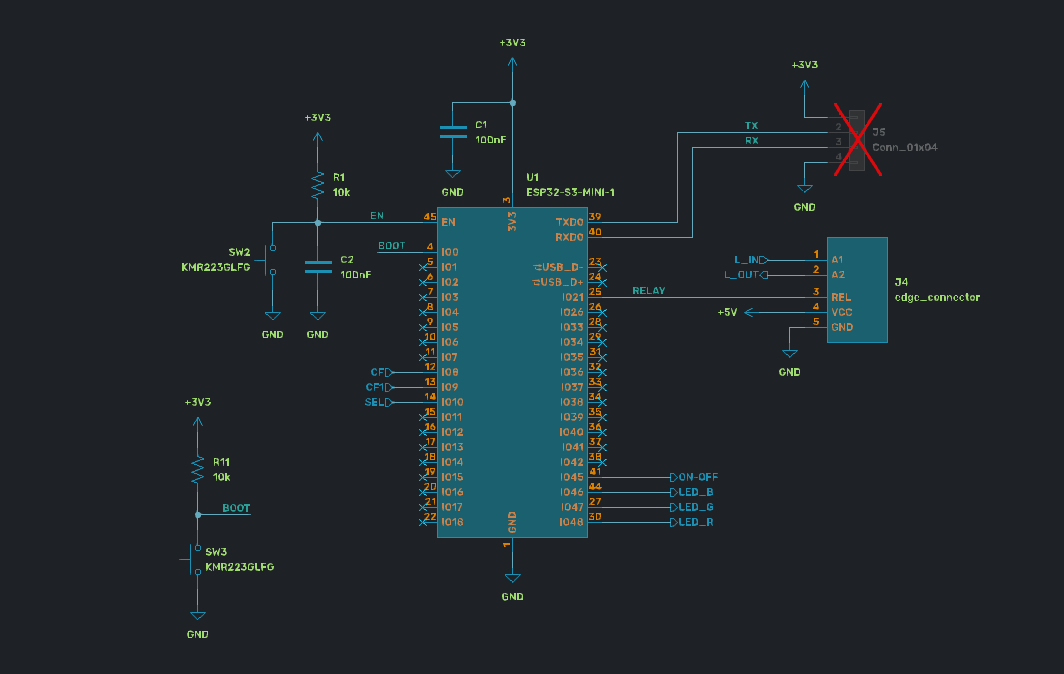Select the L_IN label near J4

[x=748, y=259]
